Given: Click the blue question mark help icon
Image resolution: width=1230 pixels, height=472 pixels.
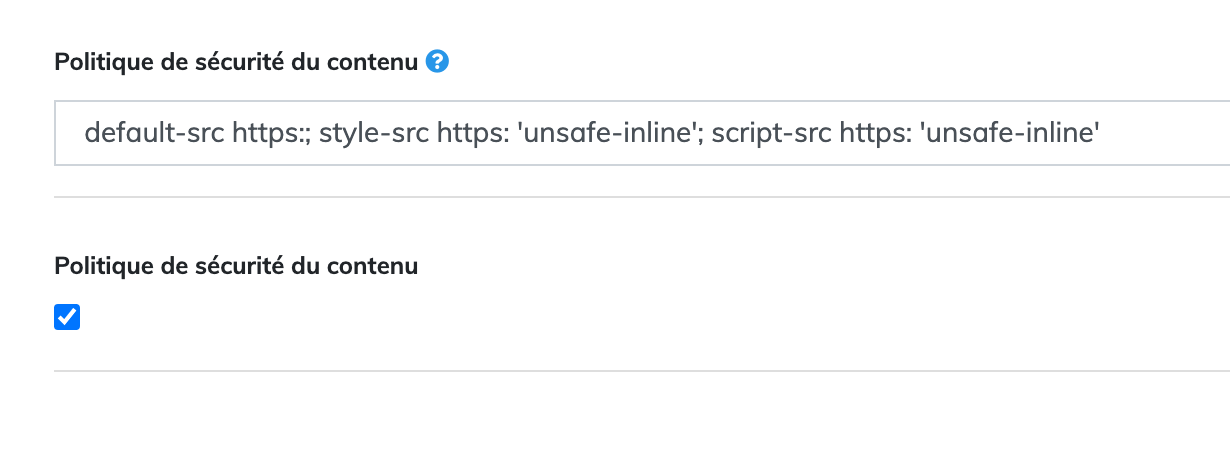Looking at the screenshot, I should pyautogui.click(x=437, y=62).
